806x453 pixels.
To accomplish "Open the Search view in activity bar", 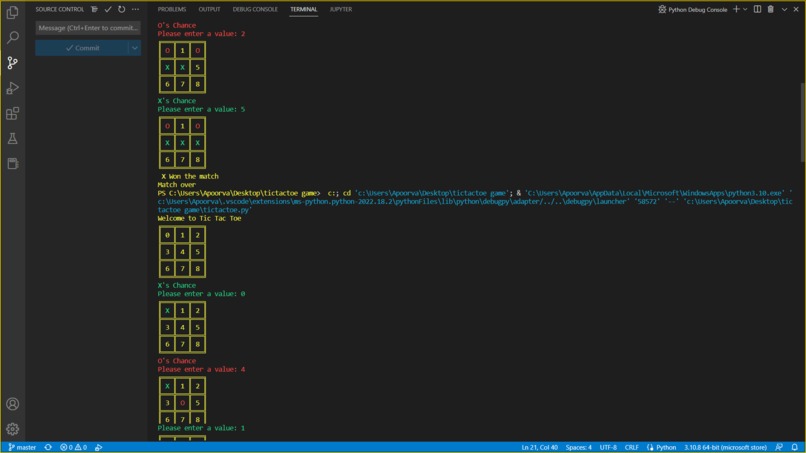I will 12,37.
